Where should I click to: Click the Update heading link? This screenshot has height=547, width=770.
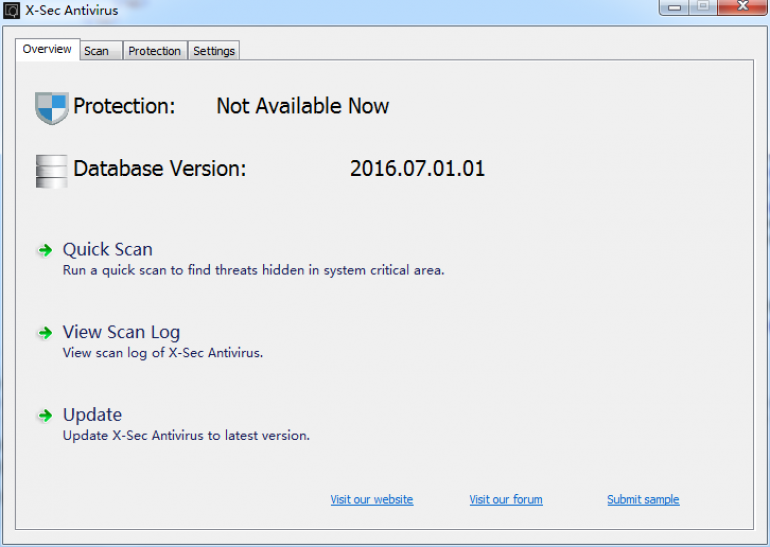(x=92, y=415)
